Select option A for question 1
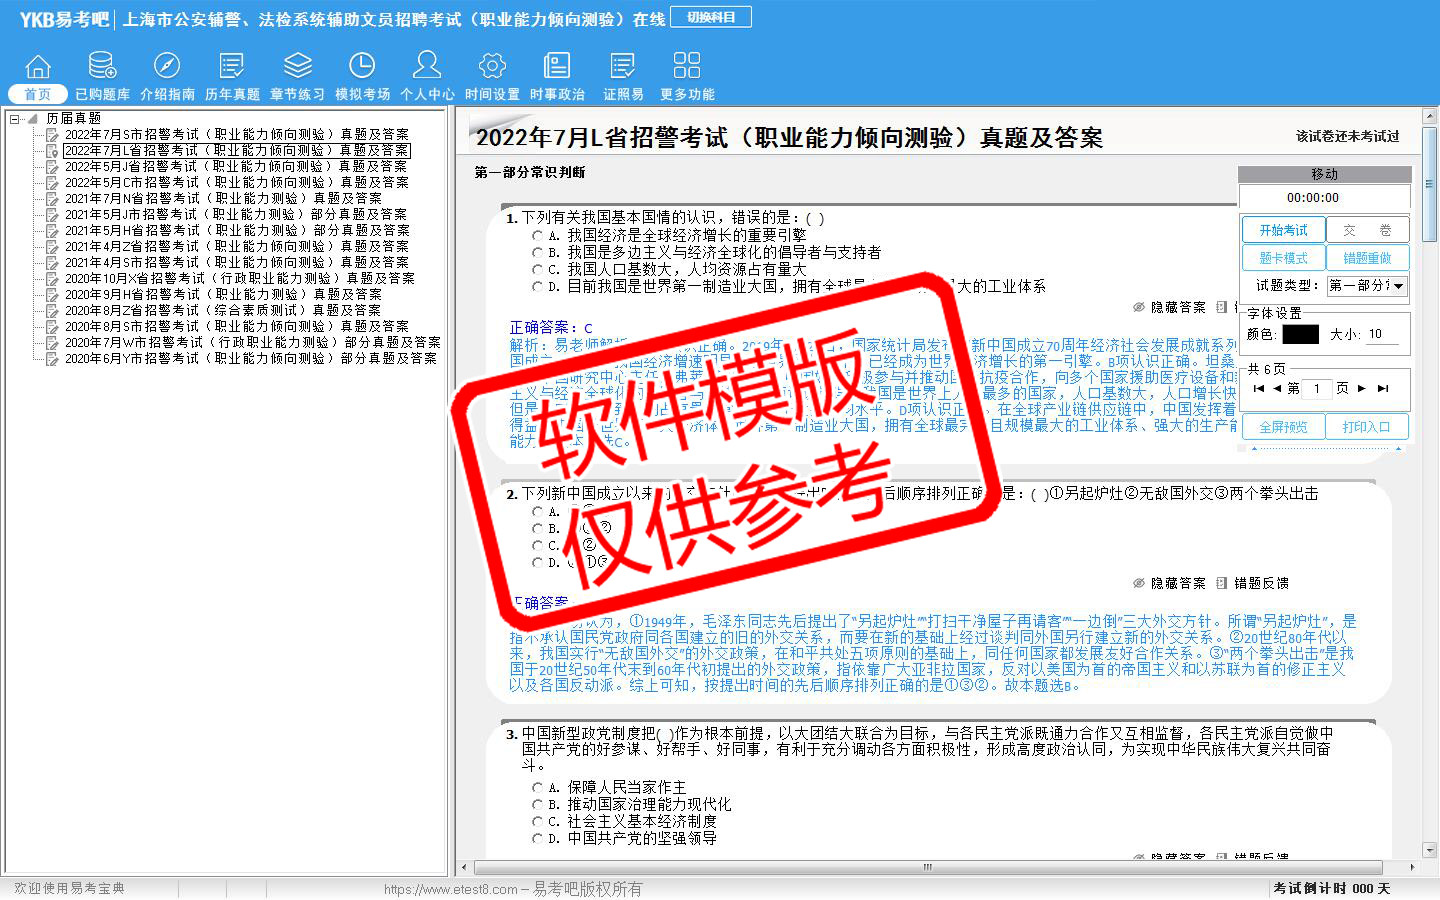This screenshot has width=1440, height=900. click(537, 236)
